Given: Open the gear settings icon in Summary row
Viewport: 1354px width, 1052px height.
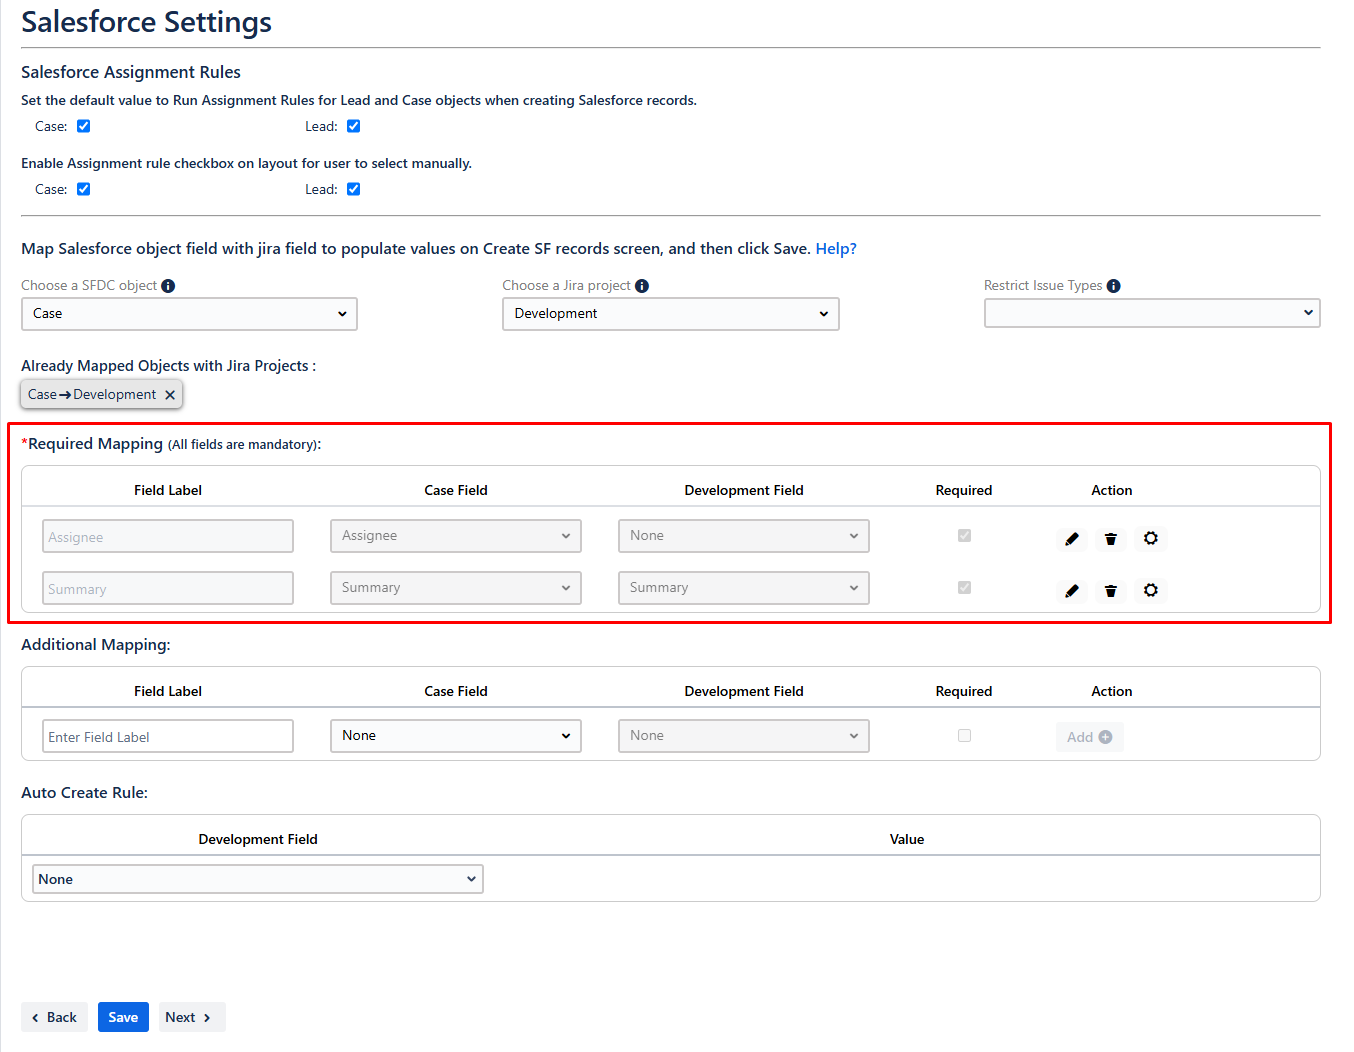Looking at the screenshot, I should pyautogui.click(x=1151, y=590).
